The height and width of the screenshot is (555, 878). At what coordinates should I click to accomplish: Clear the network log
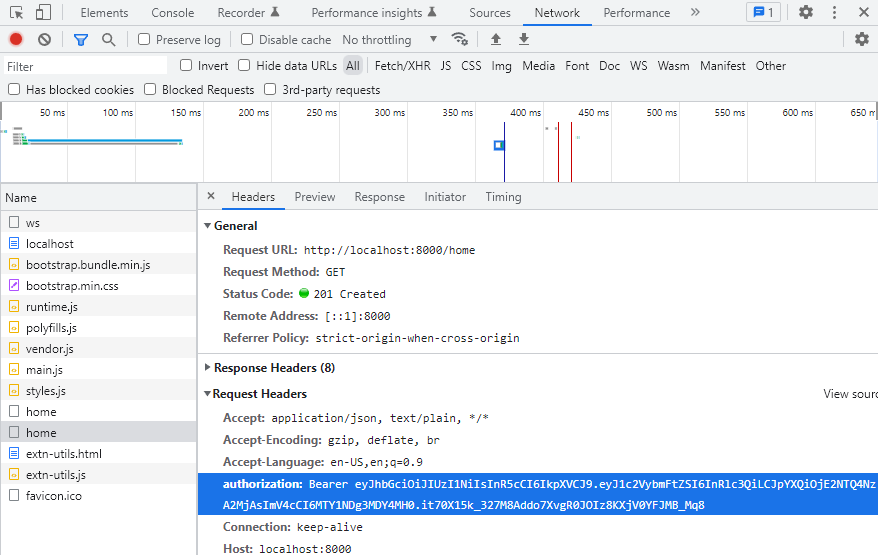coord(44,39)
